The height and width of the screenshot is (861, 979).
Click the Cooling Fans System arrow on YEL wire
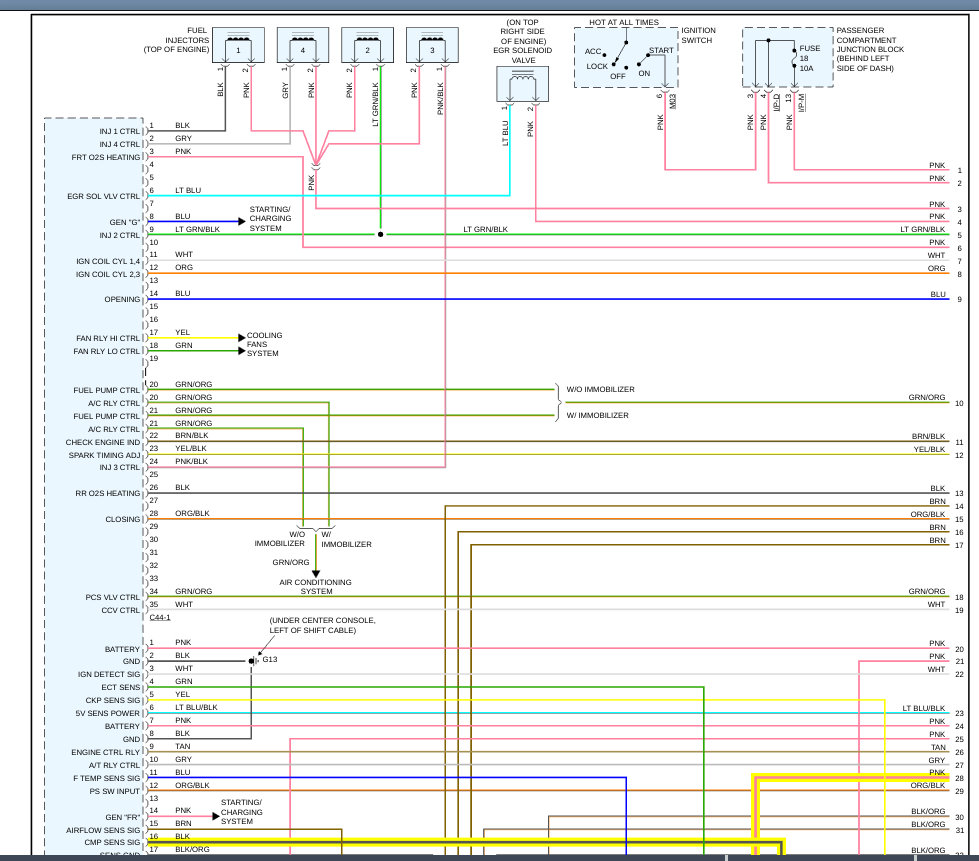click(242, 338)
